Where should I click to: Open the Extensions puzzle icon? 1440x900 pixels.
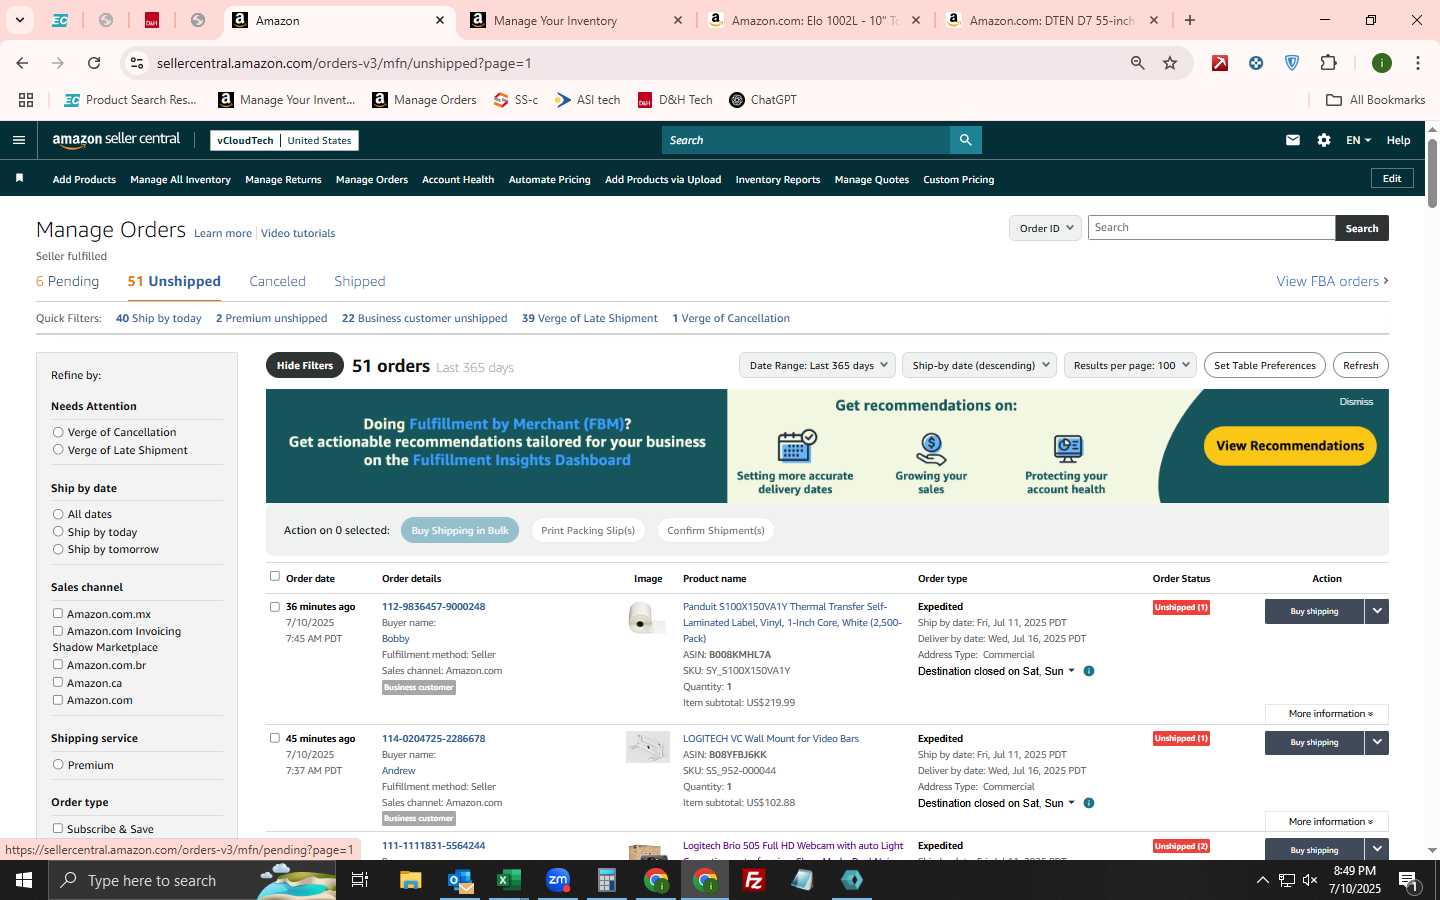point(1328,63)
